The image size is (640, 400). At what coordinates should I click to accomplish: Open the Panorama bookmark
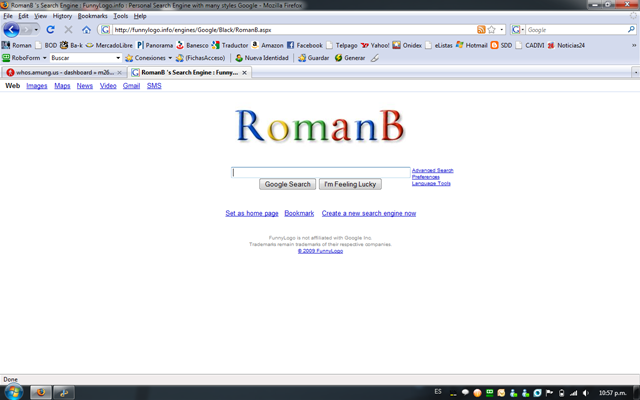155,45
